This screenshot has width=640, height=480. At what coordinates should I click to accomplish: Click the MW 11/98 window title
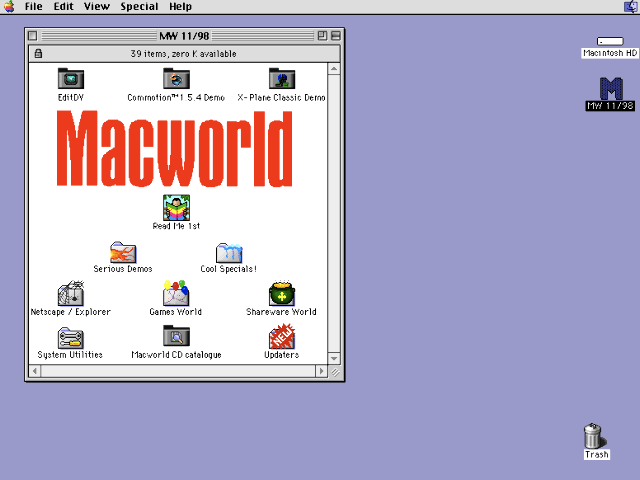point(184,36)
